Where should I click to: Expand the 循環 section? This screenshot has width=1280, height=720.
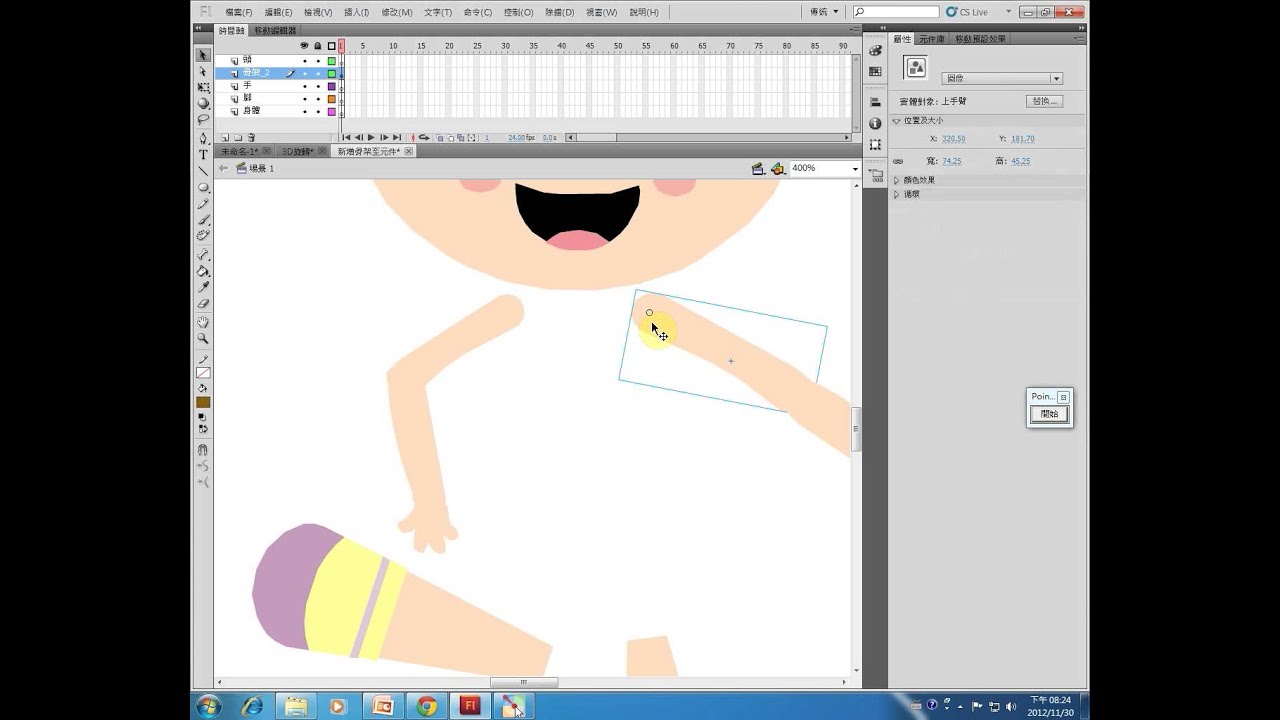(897, 194)
